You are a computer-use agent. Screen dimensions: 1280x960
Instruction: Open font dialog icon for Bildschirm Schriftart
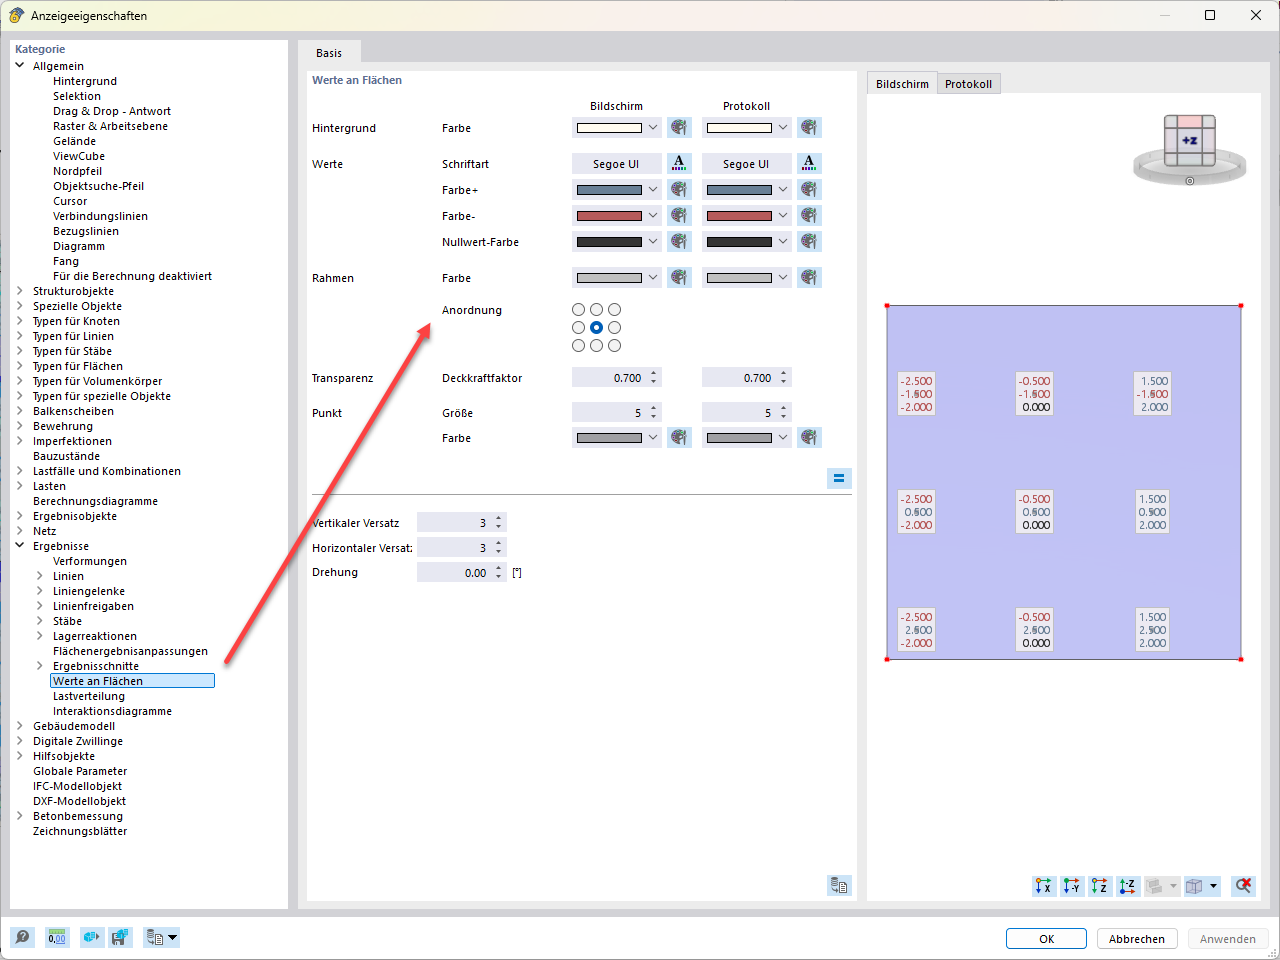[x=679, y=163]
